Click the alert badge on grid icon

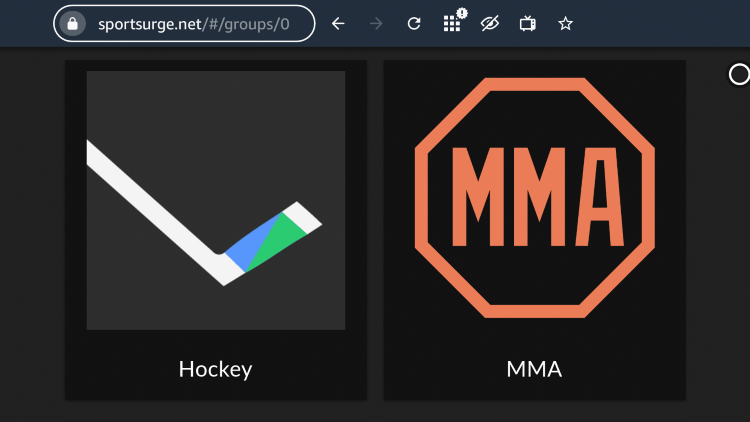462,13
